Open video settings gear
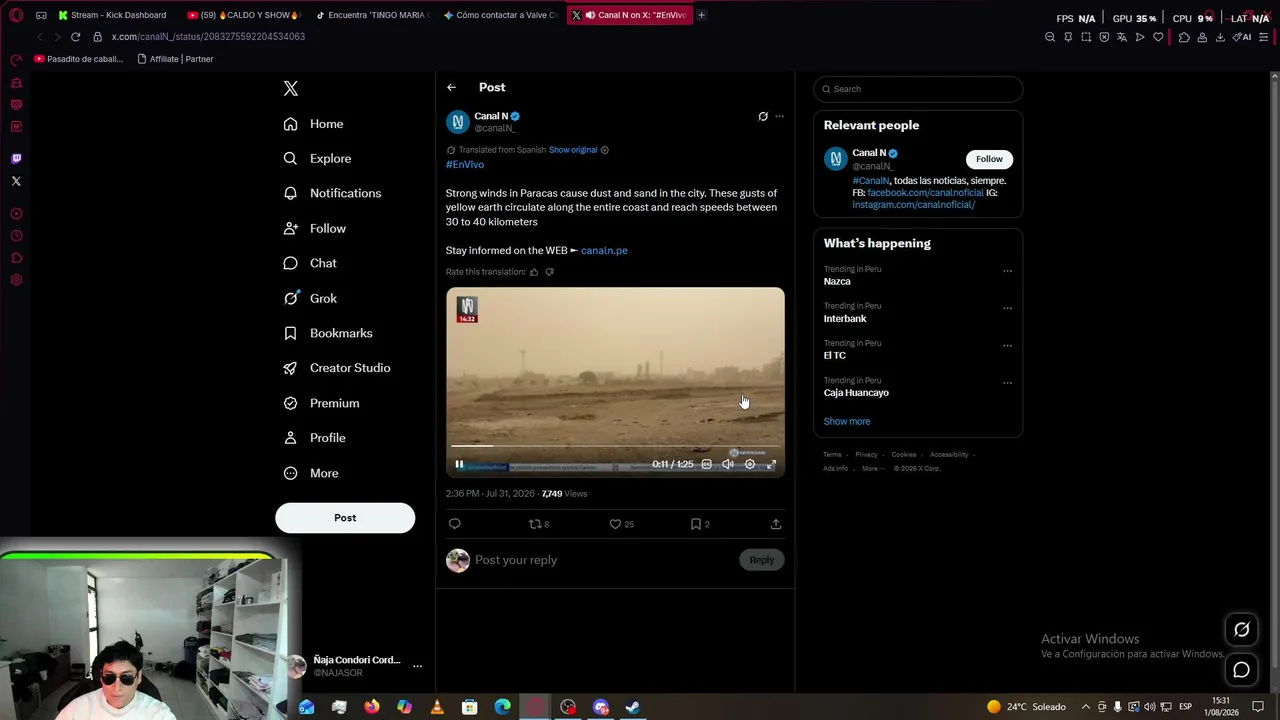1280x720 pixels. click(750, 464)
